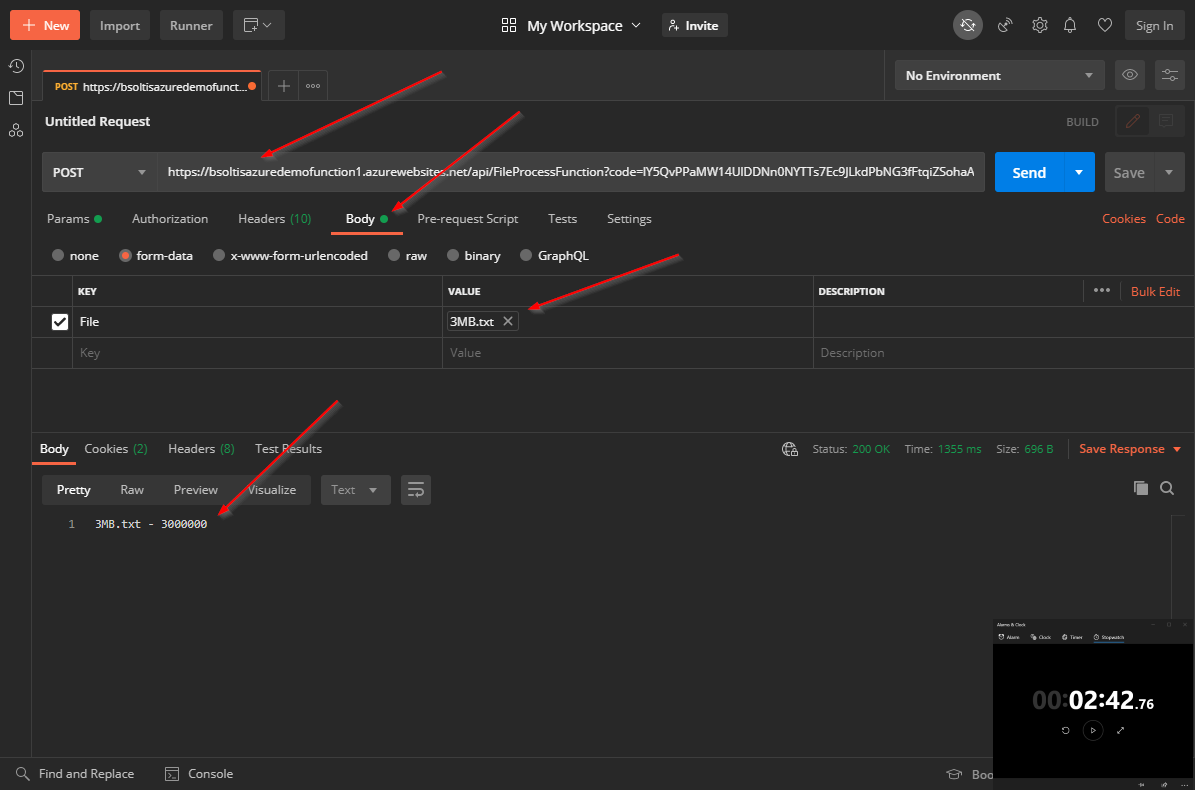Open the notifications bell icon
This screenshot has height=790, width=1195.
(1070, 25)
